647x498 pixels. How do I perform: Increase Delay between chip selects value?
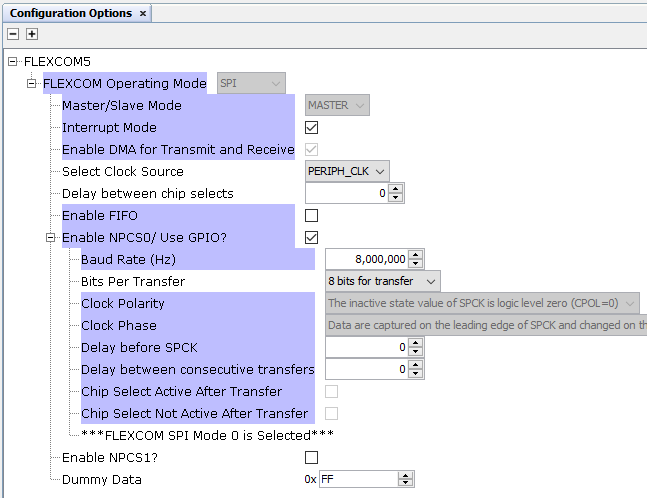click(396, 189)
